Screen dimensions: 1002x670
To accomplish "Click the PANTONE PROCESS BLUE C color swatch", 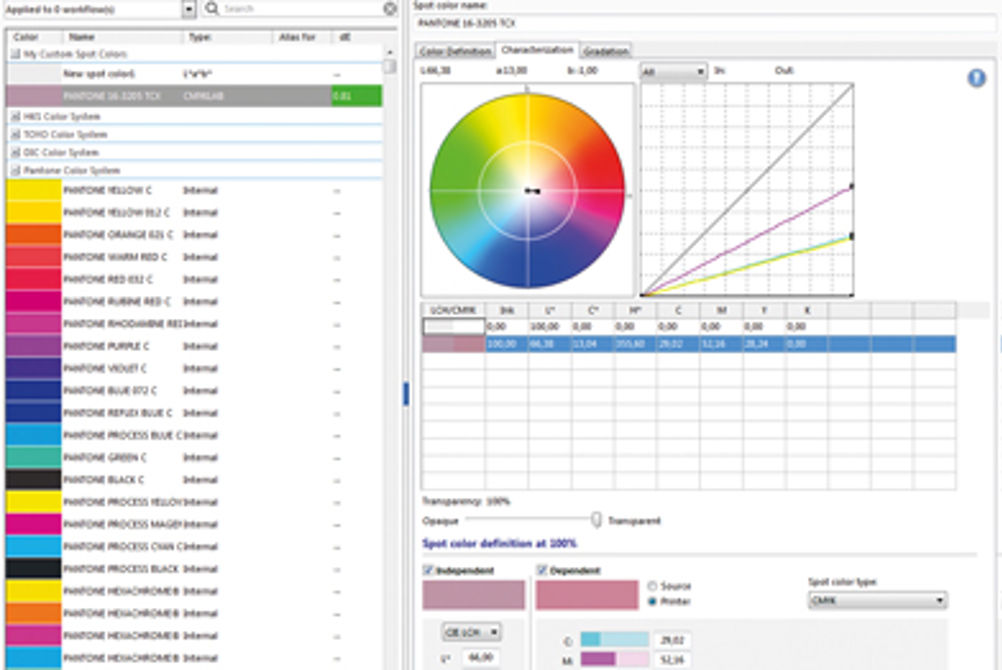I will pyautogui.click(x=33, y=435).
